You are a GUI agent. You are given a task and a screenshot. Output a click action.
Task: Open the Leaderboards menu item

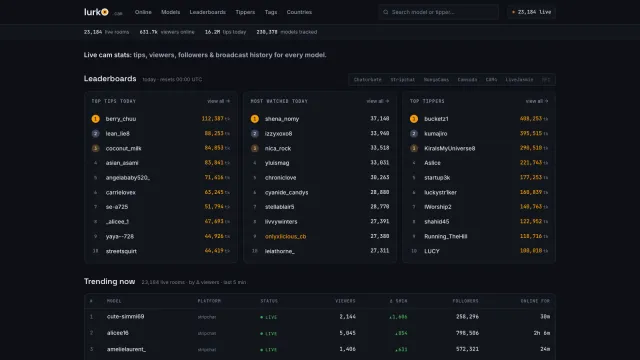[x=207, y=12]
